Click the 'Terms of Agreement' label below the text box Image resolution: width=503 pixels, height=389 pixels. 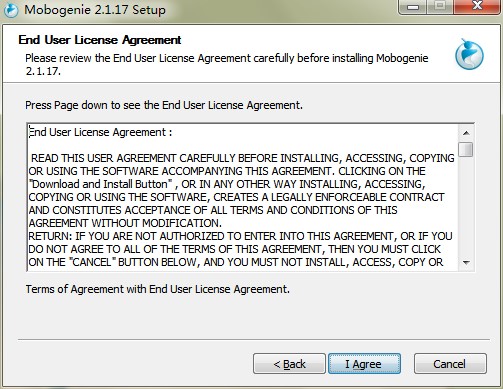[158, 289]
